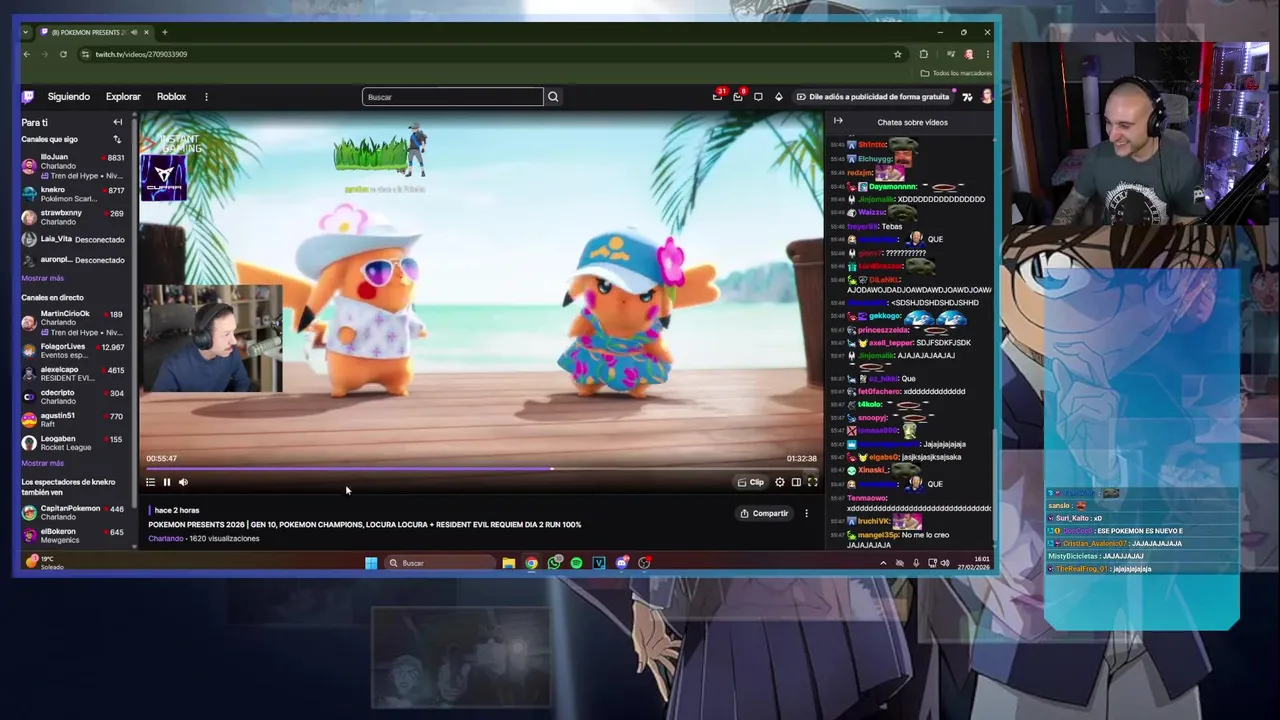The width and height of the screenshot is (1280, 720).
Task: Open Google Chrome from taskbar
Action: tap(531, 563)
